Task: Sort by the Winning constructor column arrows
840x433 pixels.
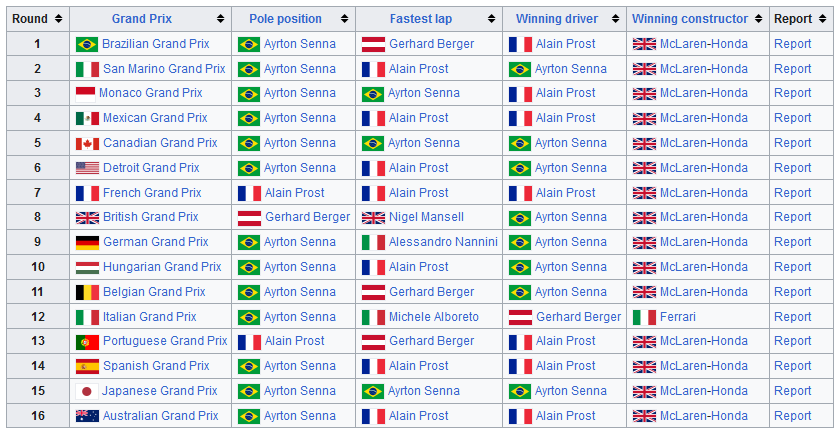Action: click(x=759, y=19)
